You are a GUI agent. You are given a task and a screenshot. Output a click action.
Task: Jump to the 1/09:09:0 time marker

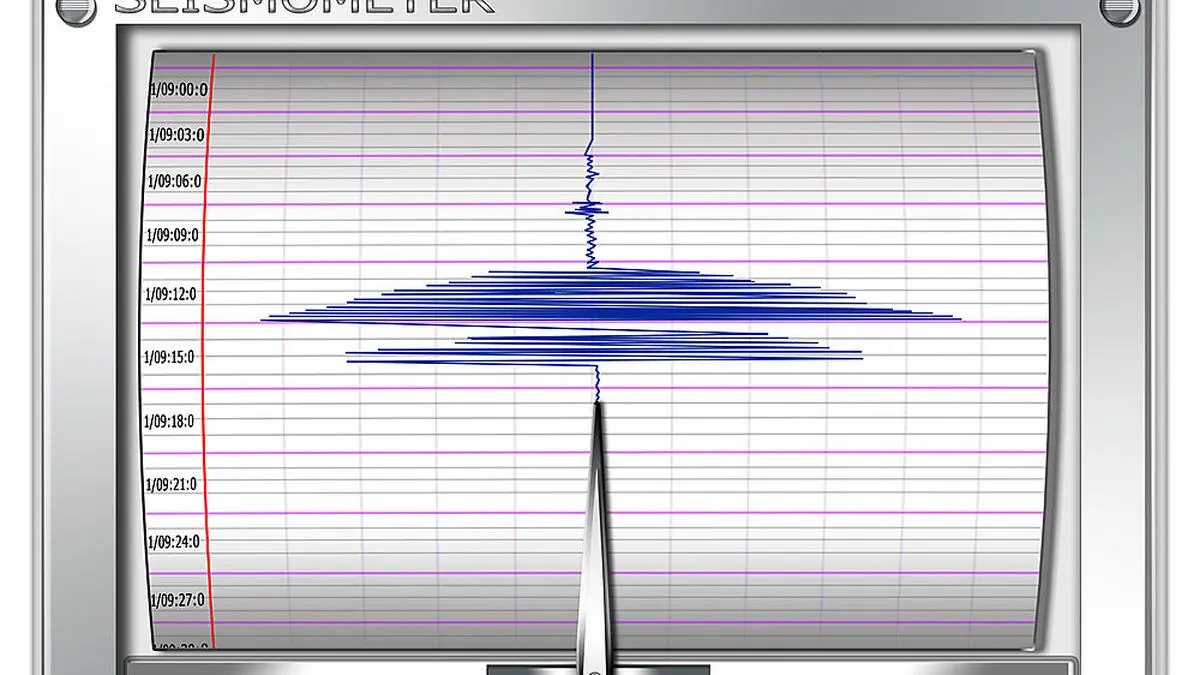click(x=174, y=236)
